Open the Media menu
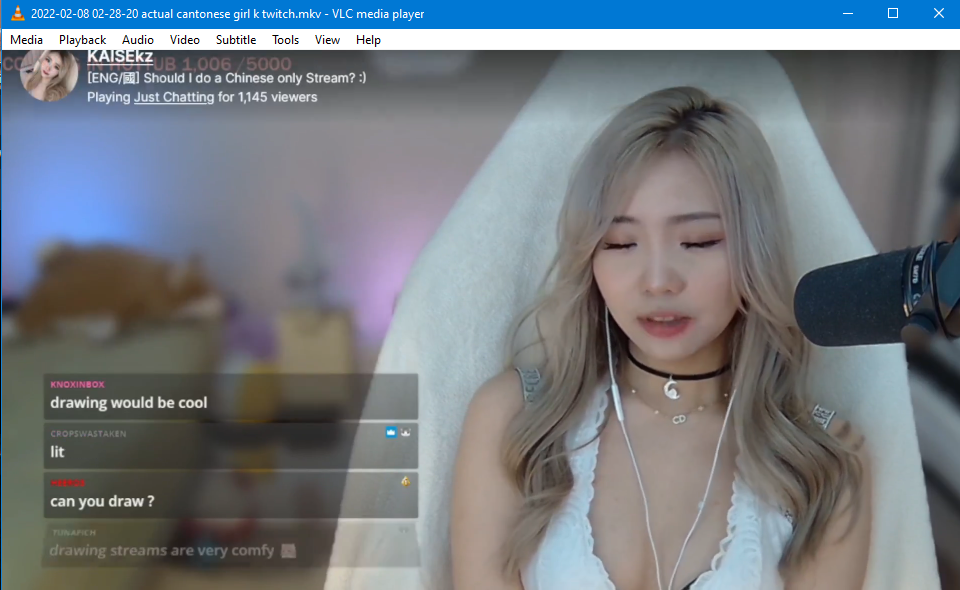 [x=26, y=40]
